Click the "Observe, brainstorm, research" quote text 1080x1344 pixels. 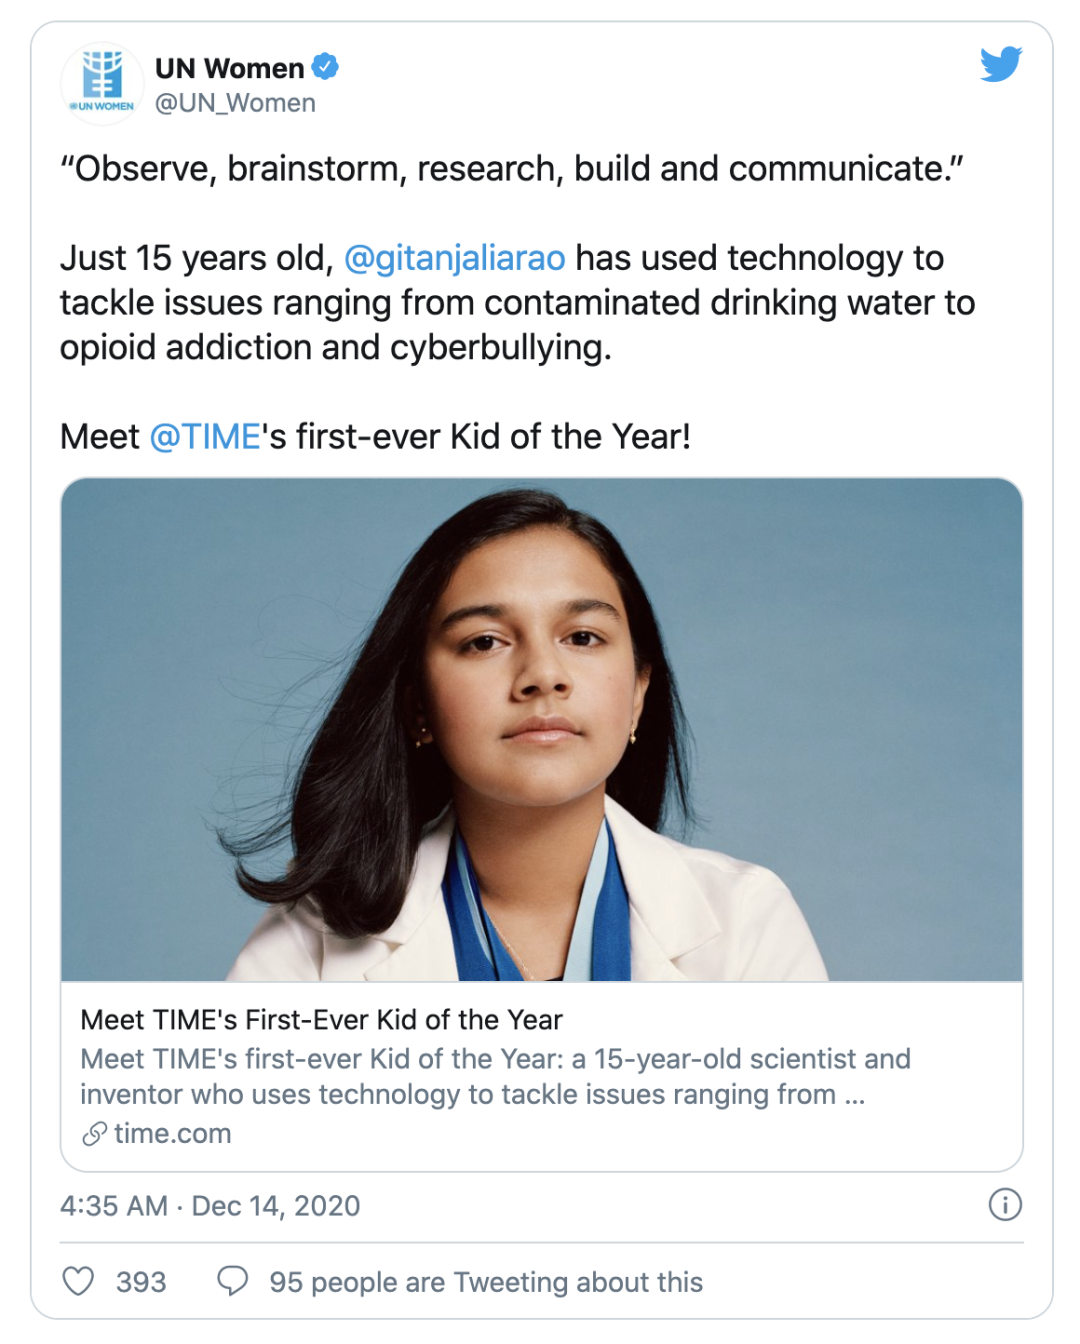[x=511, y=169]
